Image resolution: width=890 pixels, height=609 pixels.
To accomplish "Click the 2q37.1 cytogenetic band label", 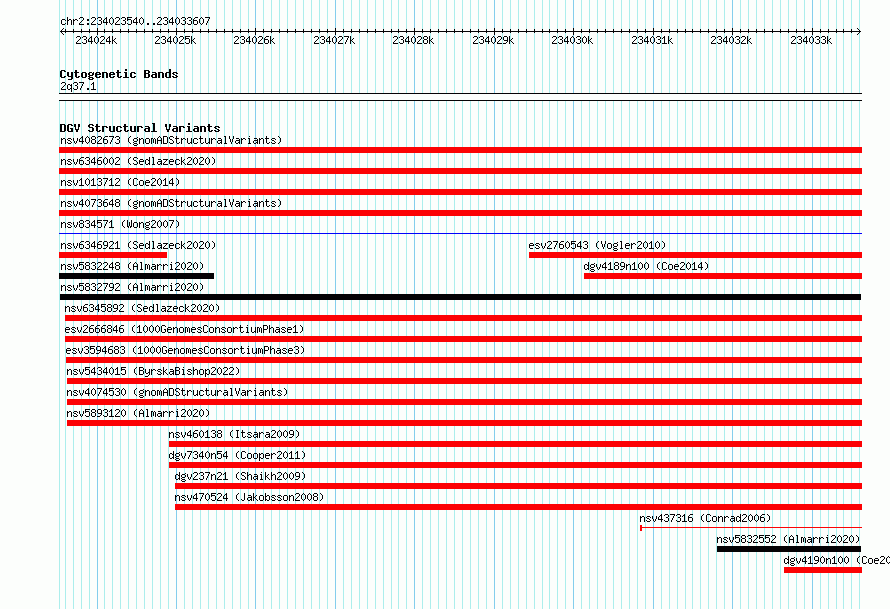I will tap(78, 86).
